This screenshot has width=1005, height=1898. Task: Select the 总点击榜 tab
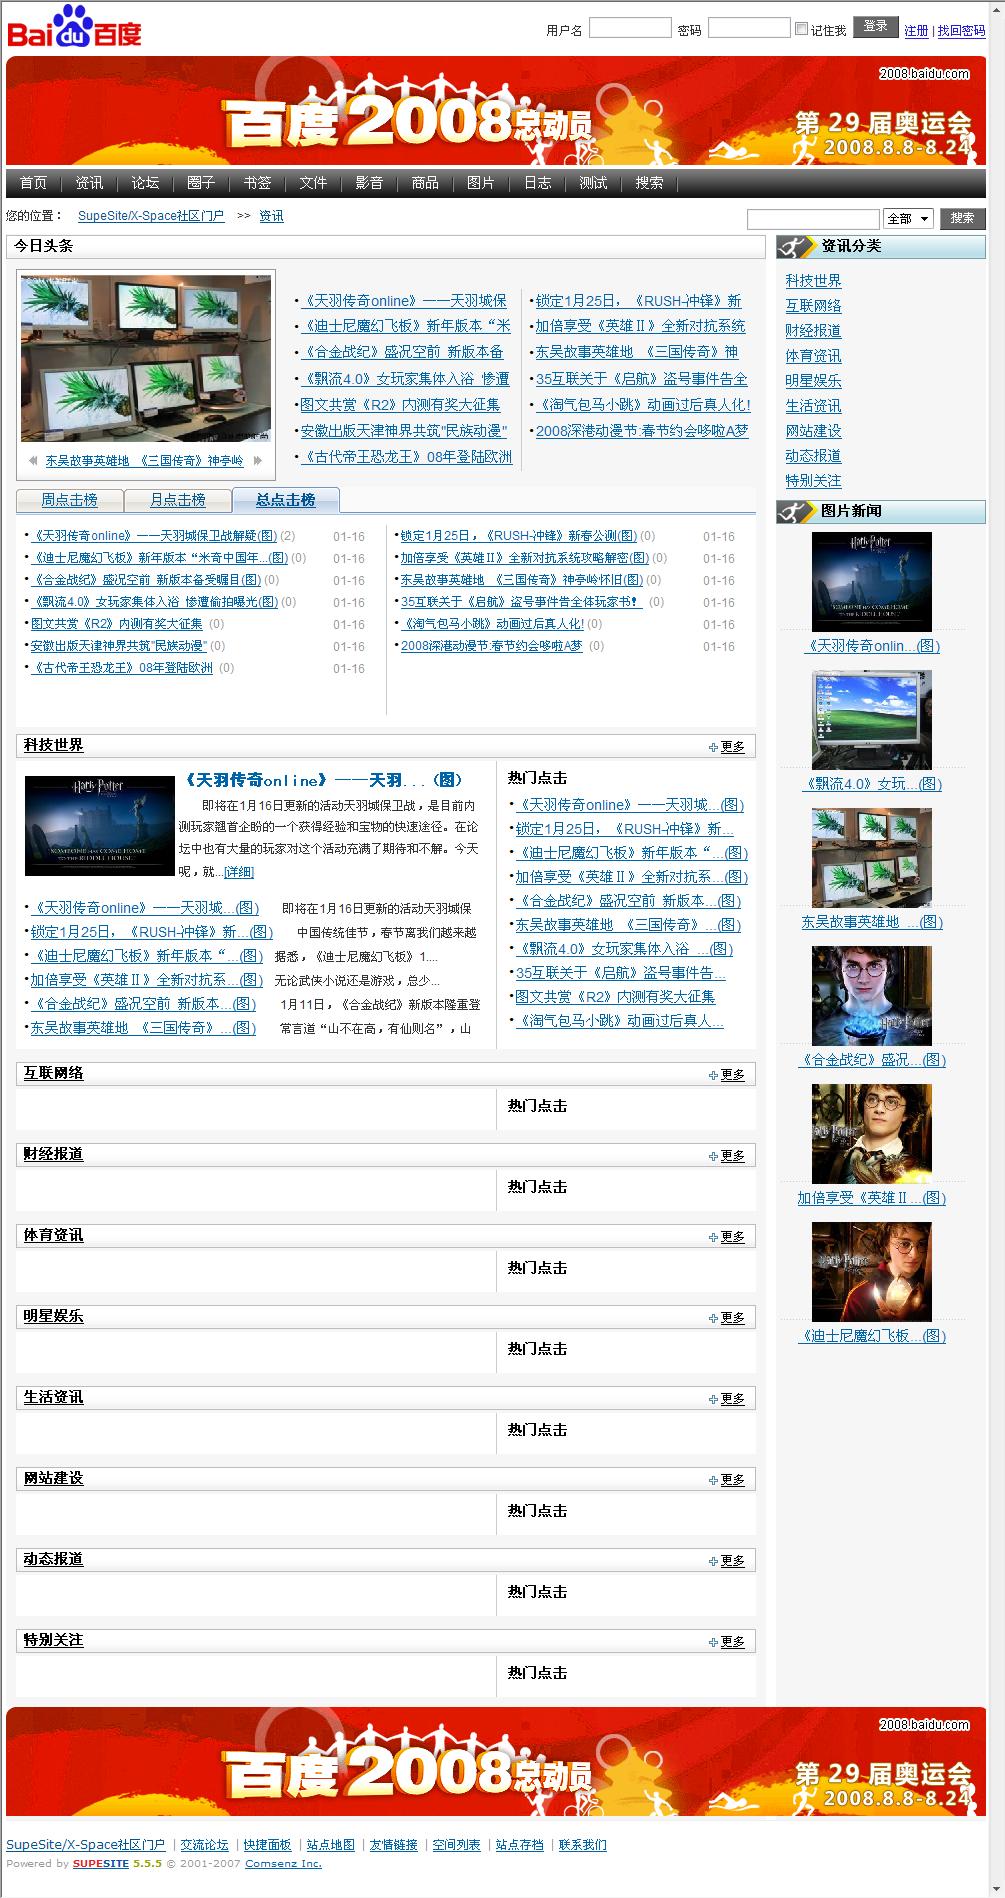tap(286, 500)
